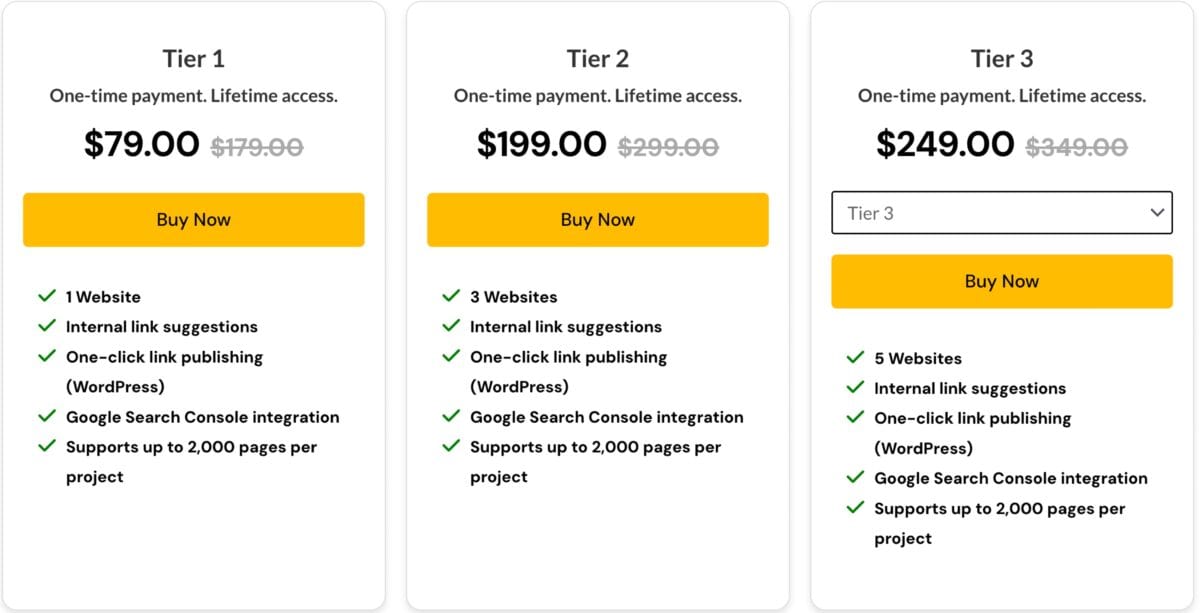Click Tier 2 One-click link publishing checkmark

451,356
